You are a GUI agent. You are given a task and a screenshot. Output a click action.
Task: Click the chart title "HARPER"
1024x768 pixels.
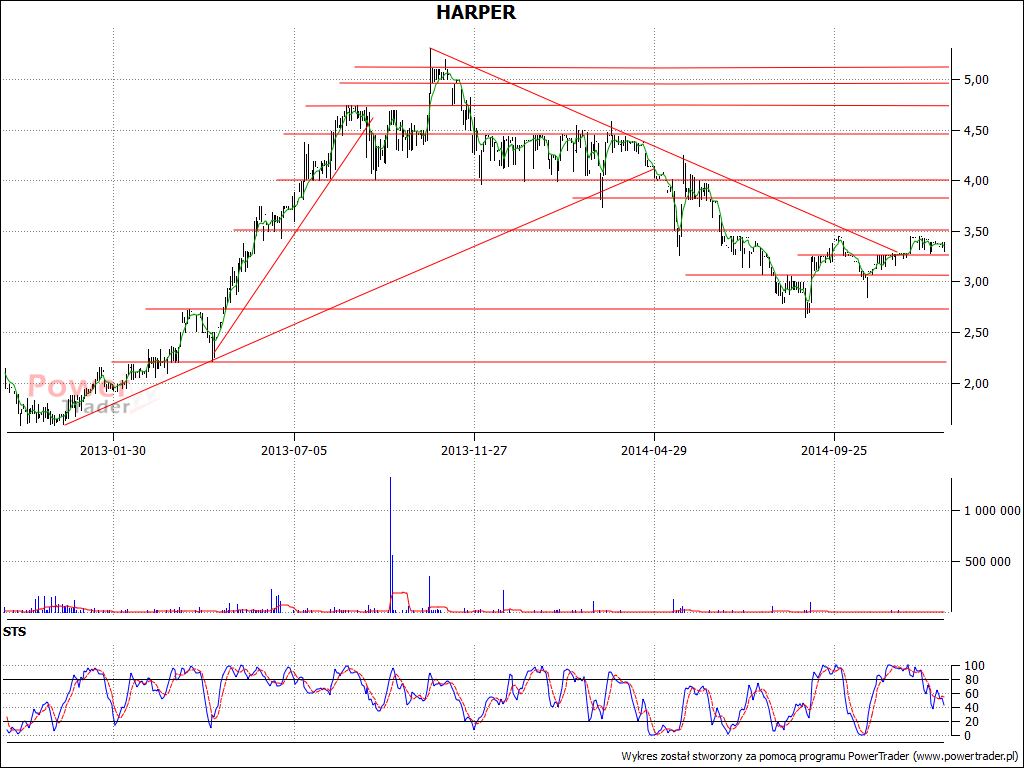[476, 12]
